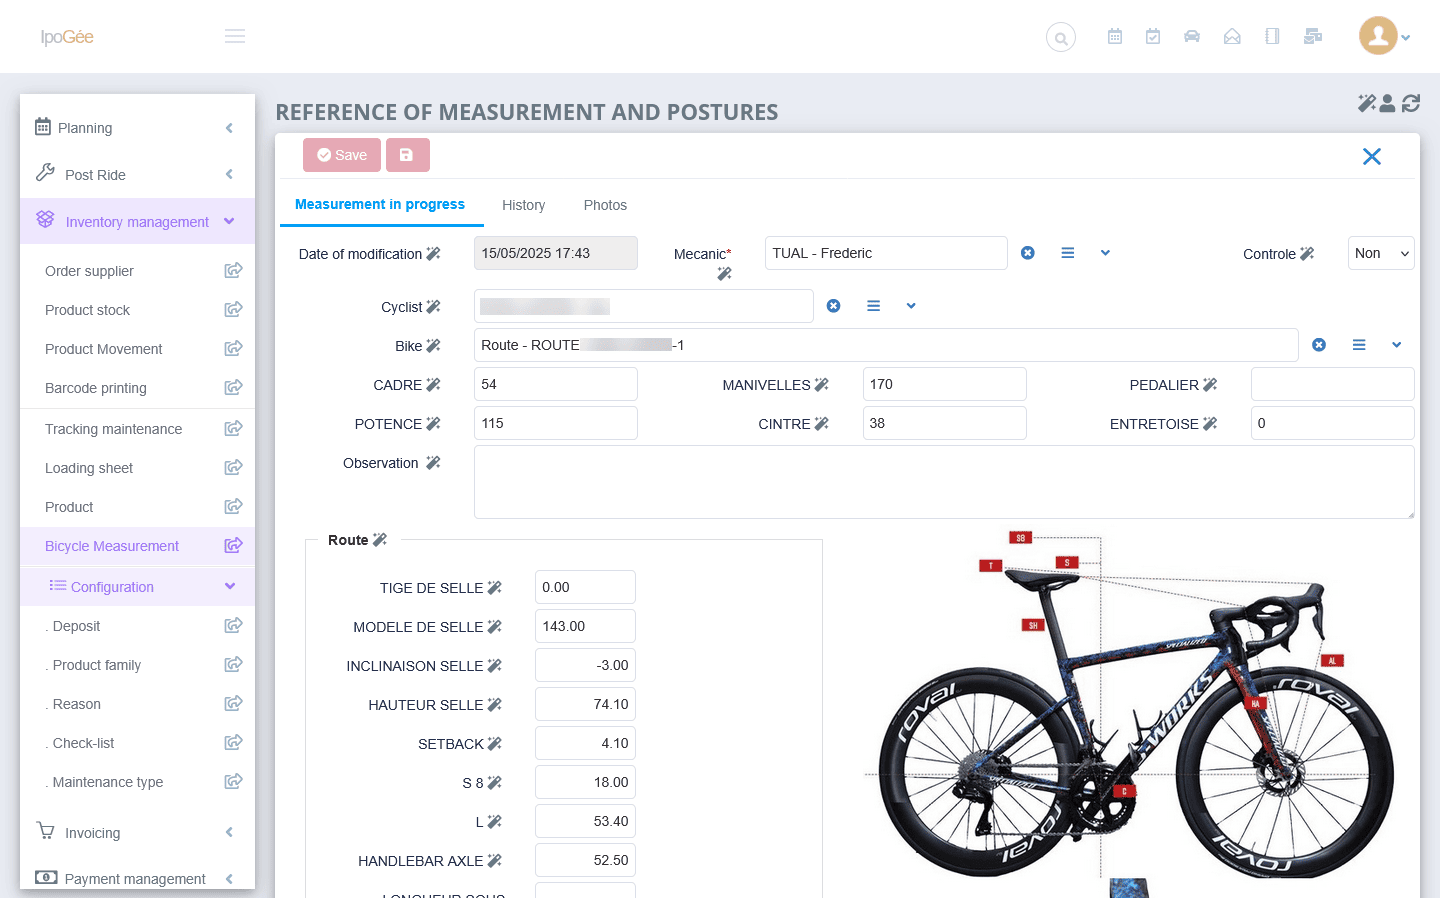Viewport: 1440px width, 898px height.
Task: Collapse the Inventory management section
Action: pos(137,221)
